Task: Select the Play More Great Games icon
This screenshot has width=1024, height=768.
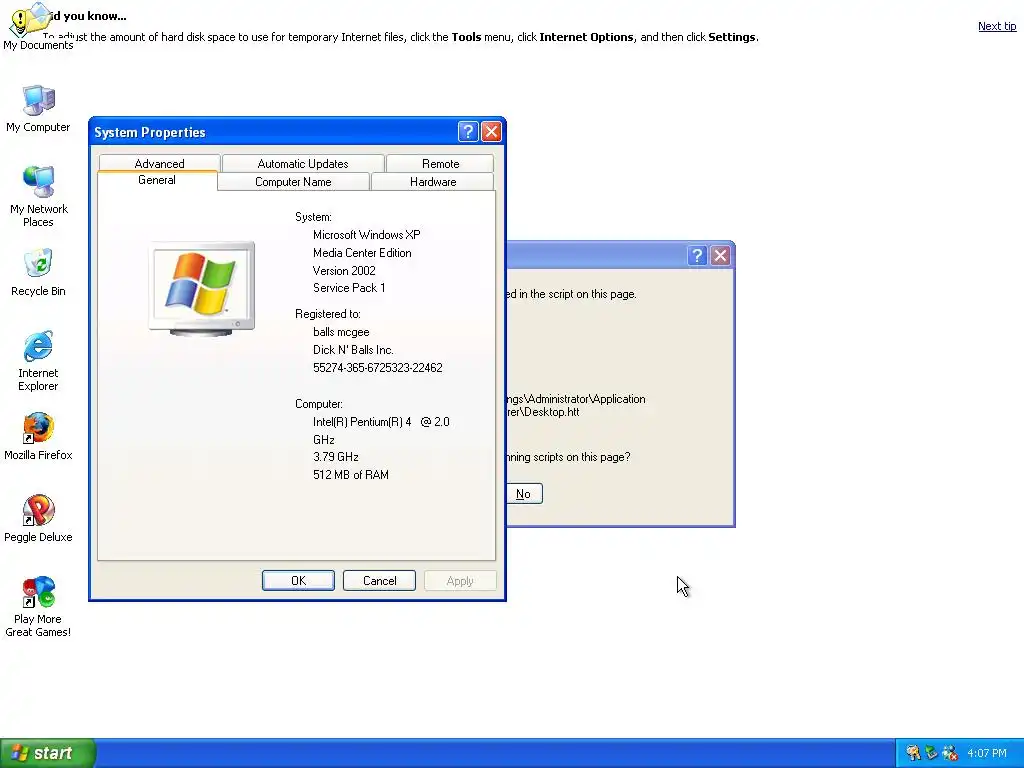Action: click(x=39, y=592)
